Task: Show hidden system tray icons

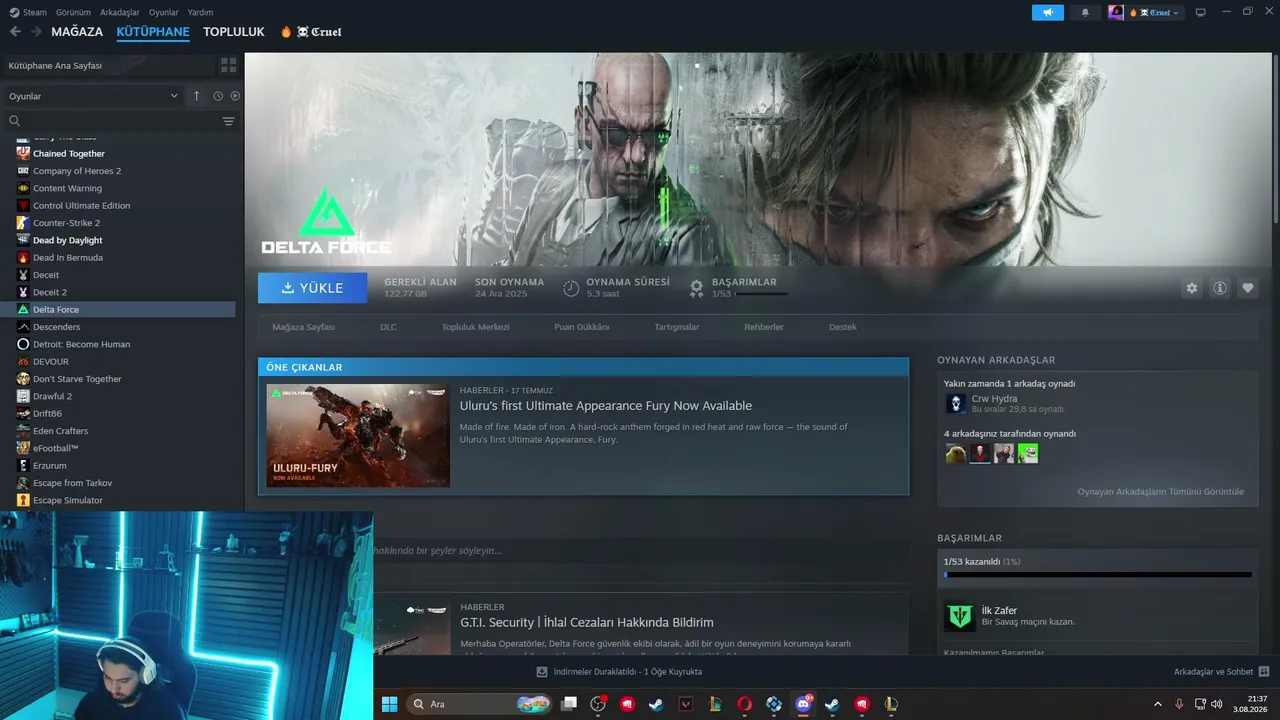Action: tap(1158, 704)
